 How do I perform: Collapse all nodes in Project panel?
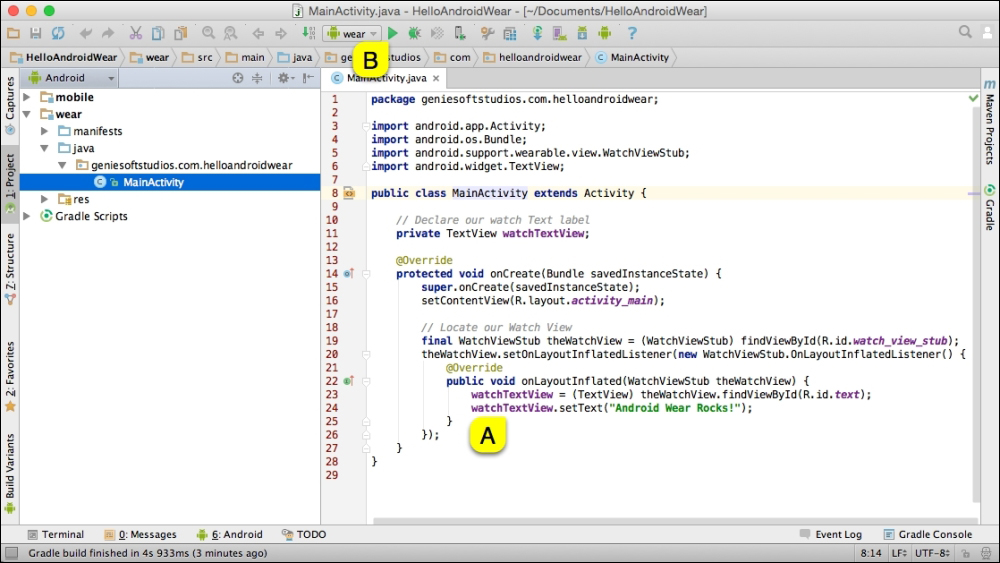(257, 78)
